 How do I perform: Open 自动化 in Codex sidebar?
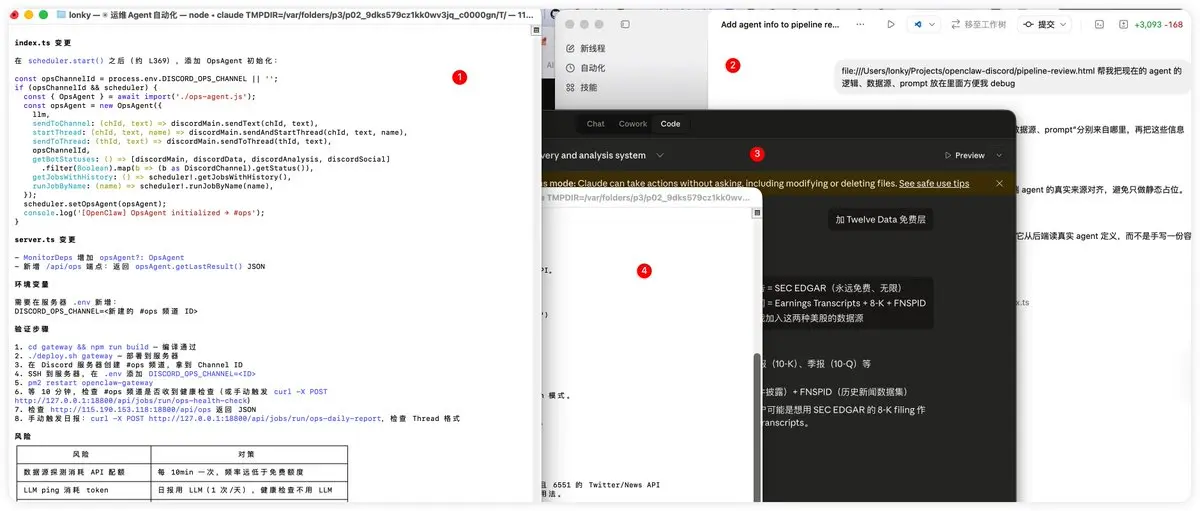pos(593,68)
